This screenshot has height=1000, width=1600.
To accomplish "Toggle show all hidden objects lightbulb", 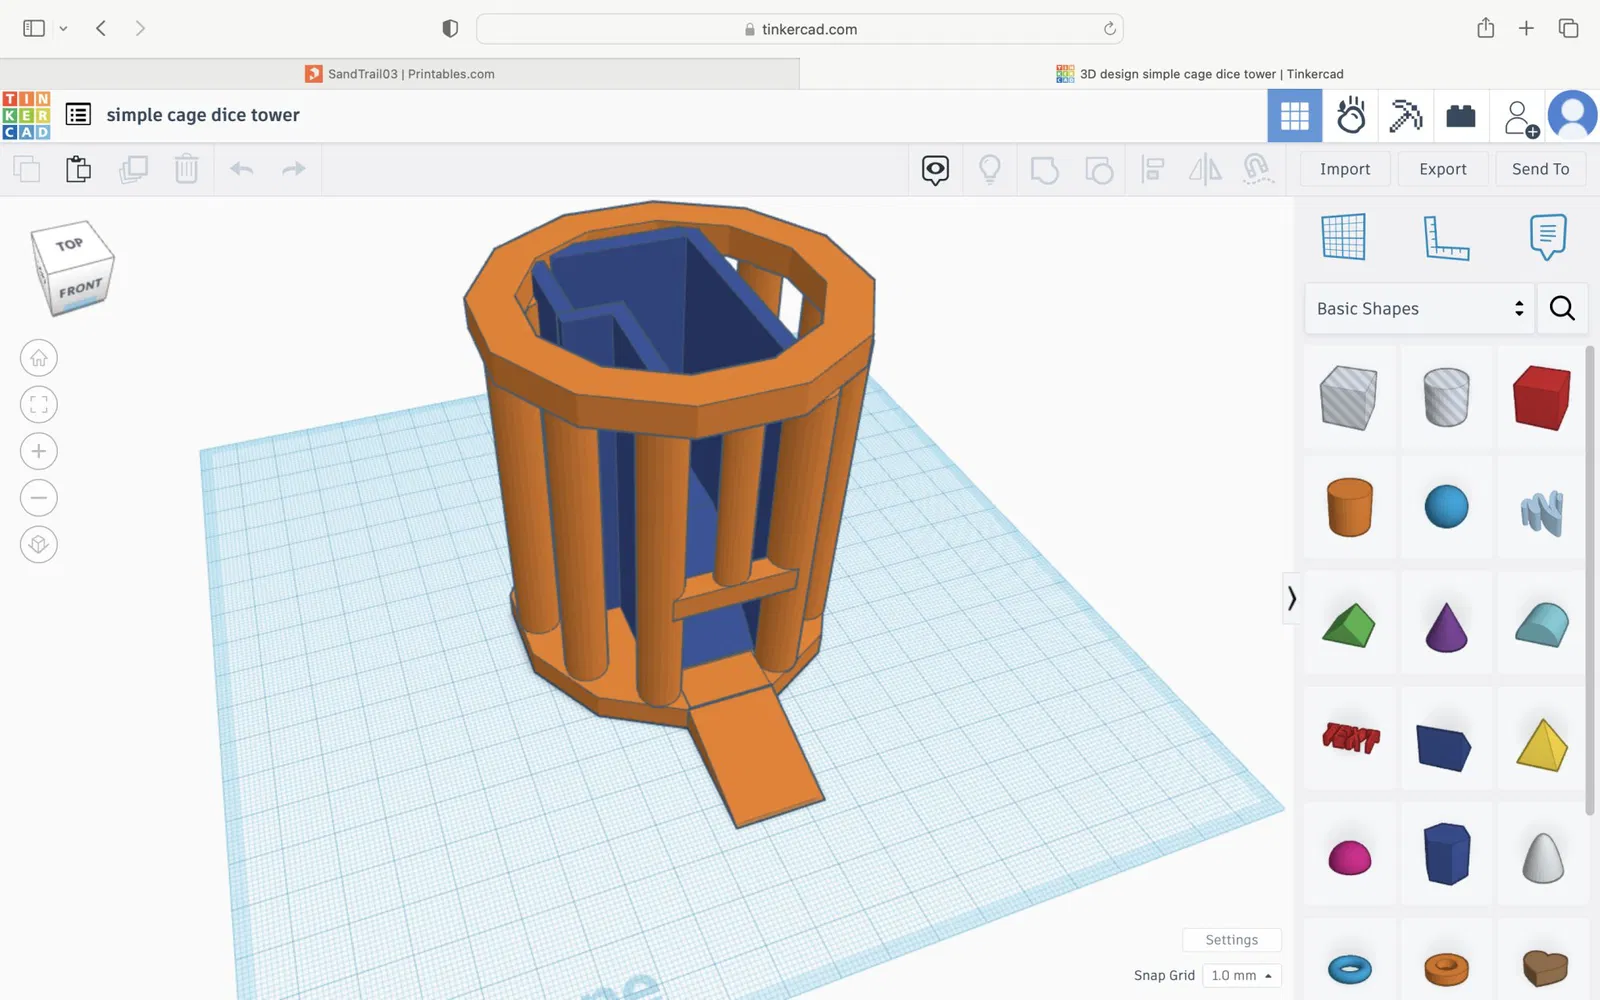I will [990, 169].
